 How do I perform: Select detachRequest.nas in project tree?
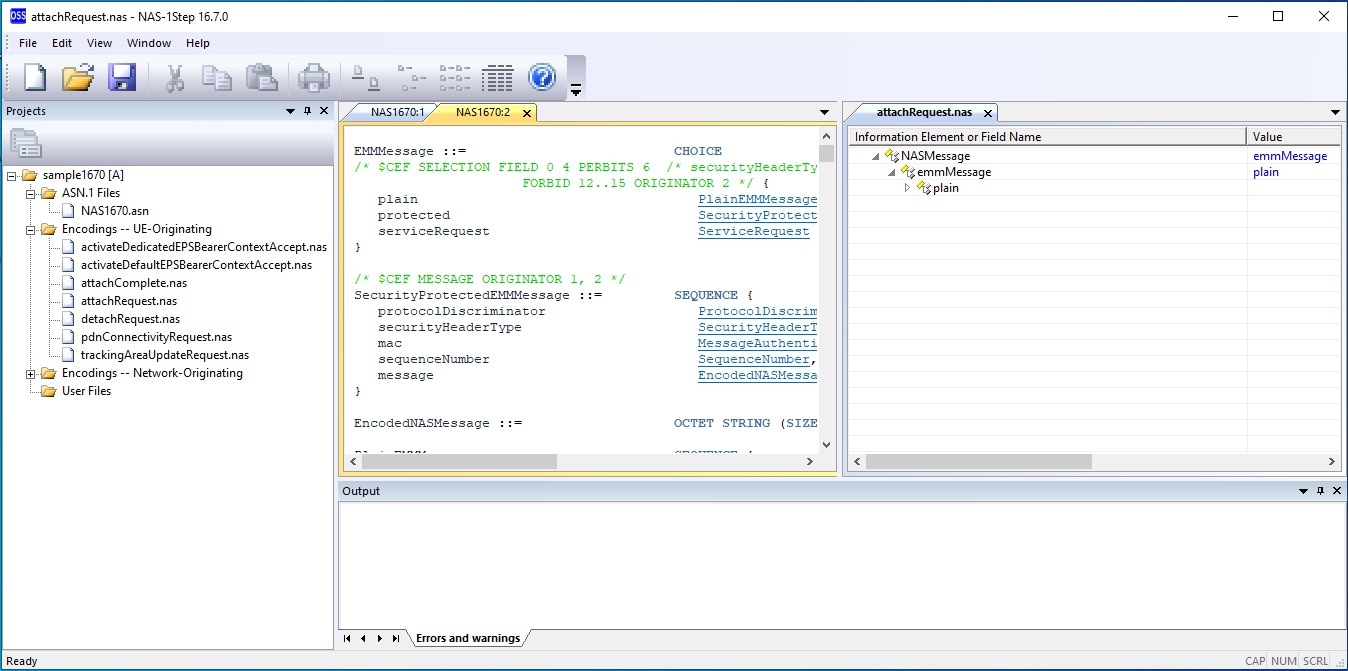pyautogui.click(x=129, y=319)
